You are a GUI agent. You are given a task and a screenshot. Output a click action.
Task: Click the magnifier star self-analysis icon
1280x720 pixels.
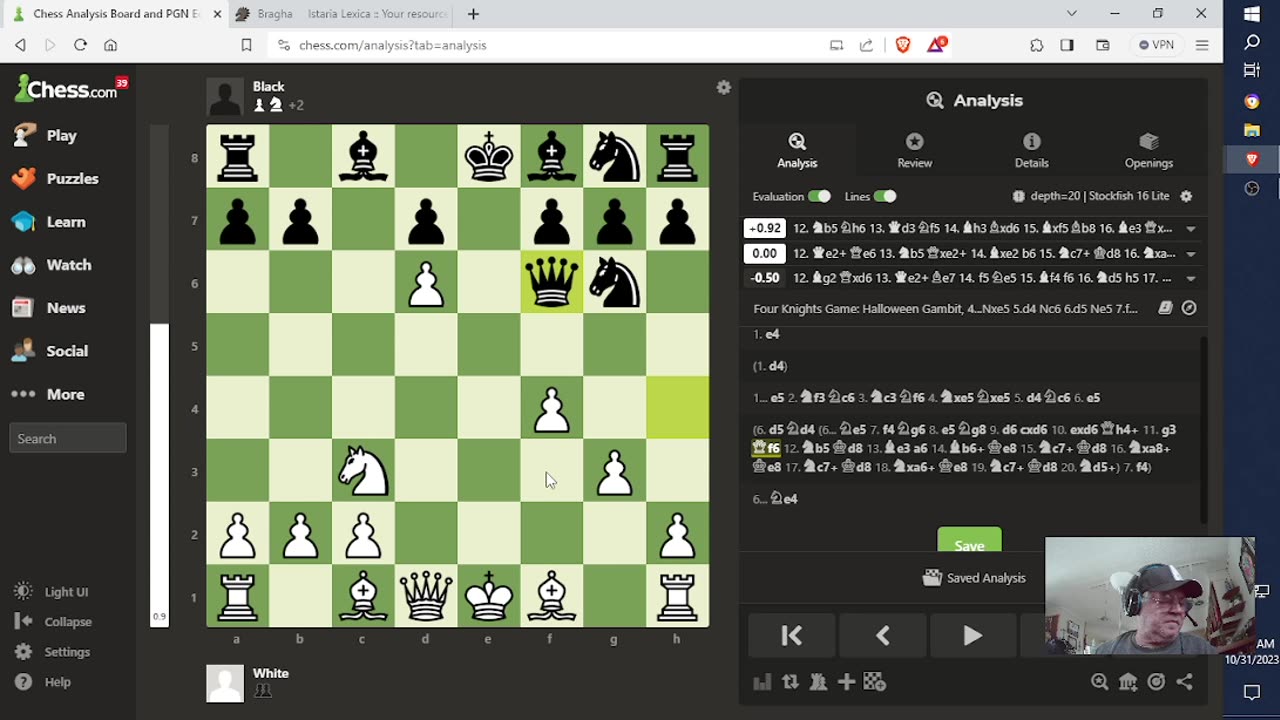[x=1100, y=682]
